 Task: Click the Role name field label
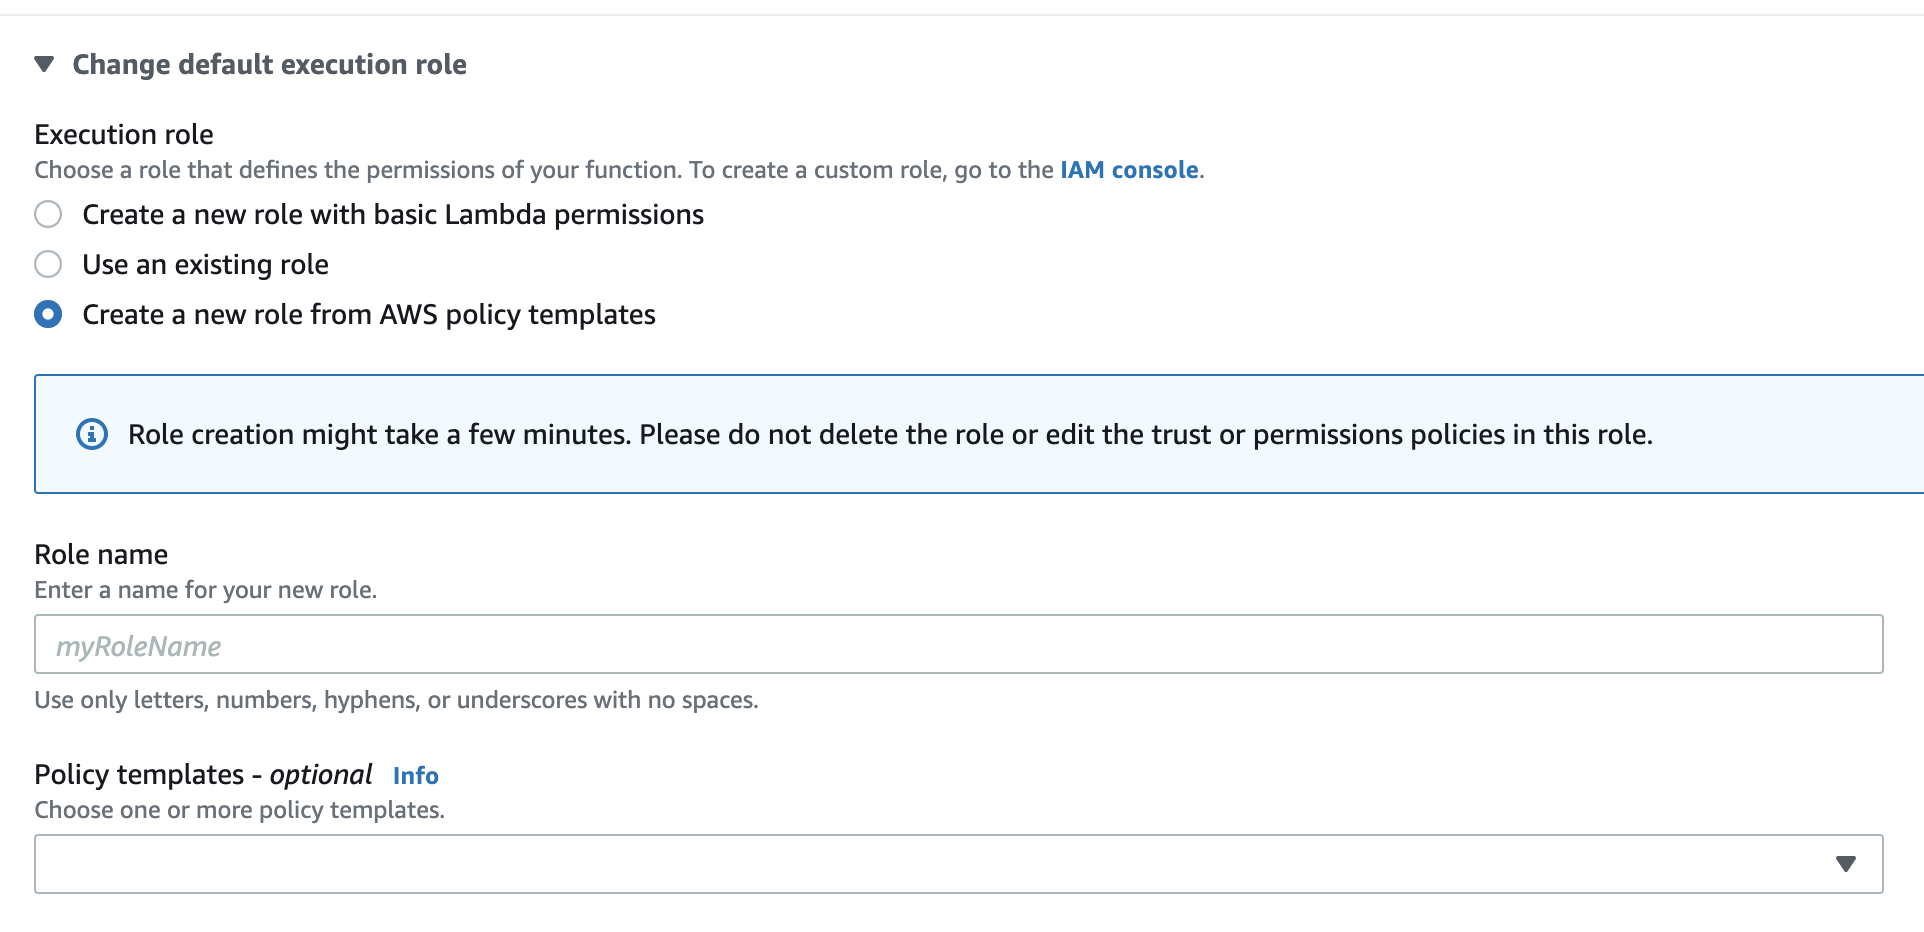[101, 555]
